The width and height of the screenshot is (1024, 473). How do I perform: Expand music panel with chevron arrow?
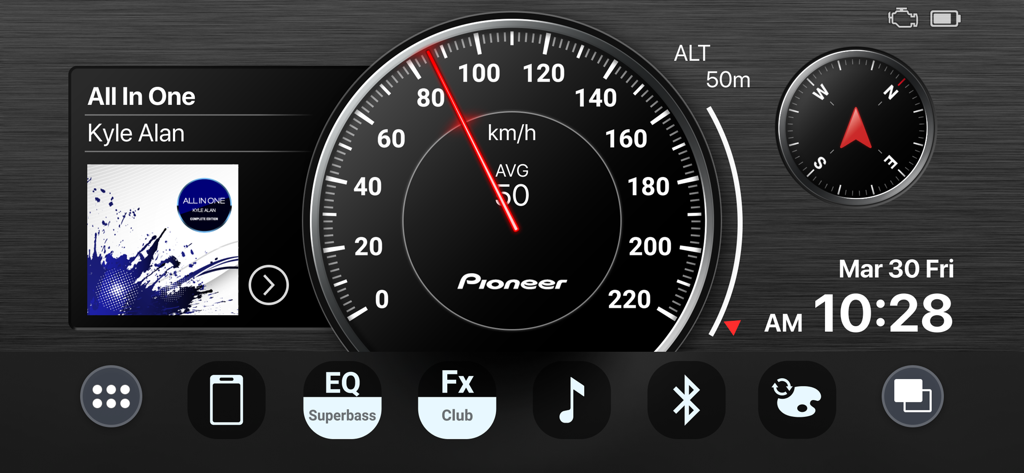pyautogui.click(x=268, y=285)
